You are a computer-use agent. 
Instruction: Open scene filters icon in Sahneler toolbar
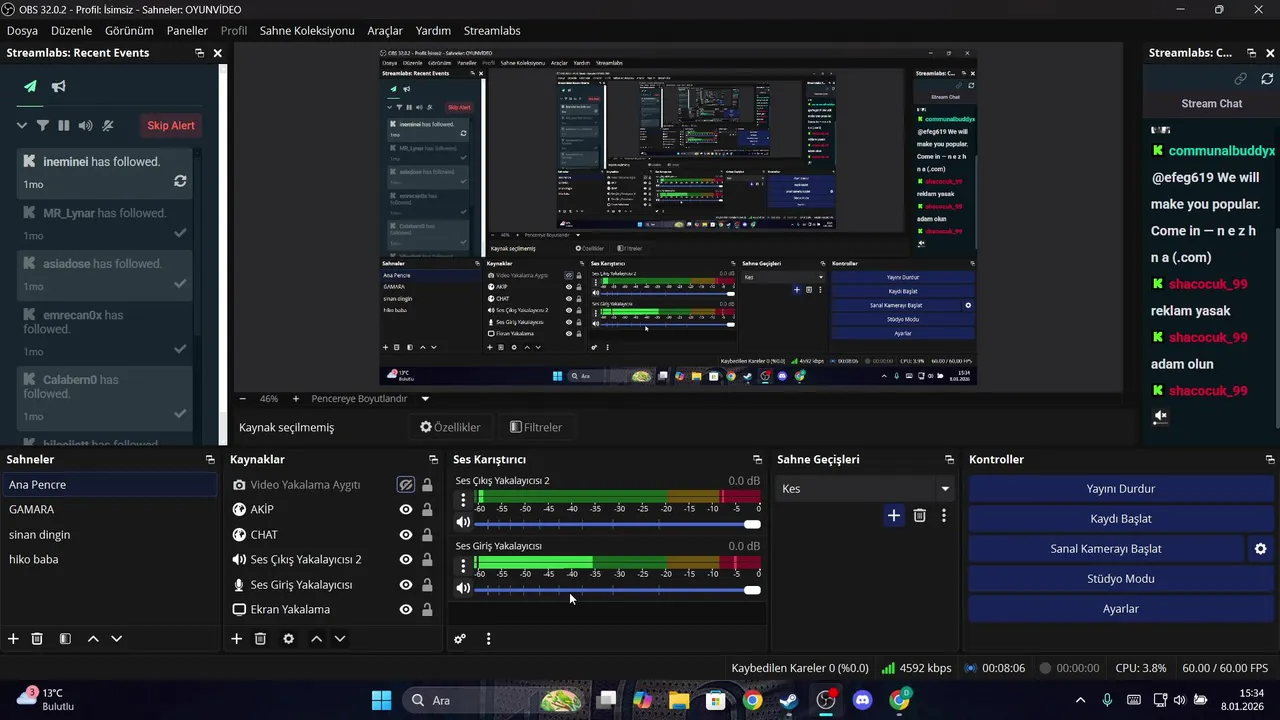pos(65,638)
